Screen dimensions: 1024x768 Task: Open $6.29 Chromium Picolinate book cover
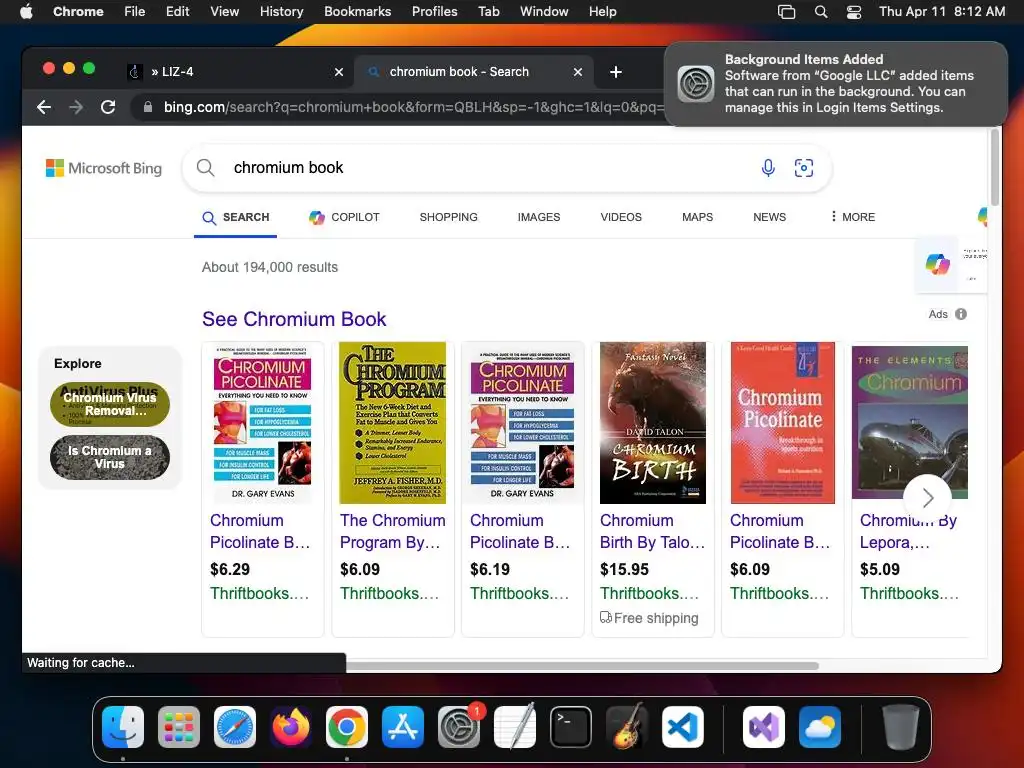click(263, 423)
